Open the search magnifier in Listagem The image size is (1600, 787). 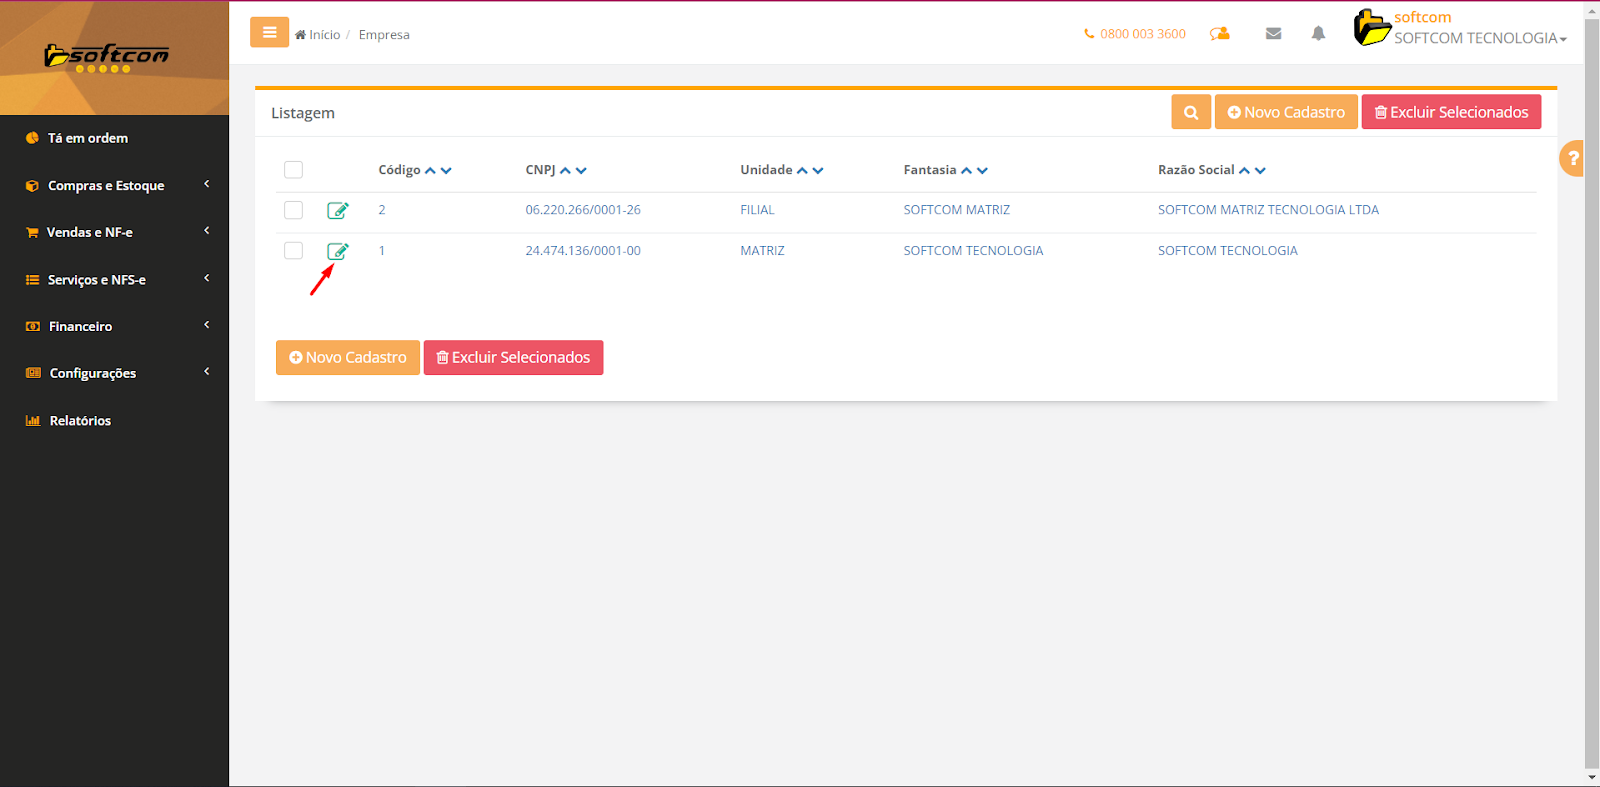coord(1191,112)
